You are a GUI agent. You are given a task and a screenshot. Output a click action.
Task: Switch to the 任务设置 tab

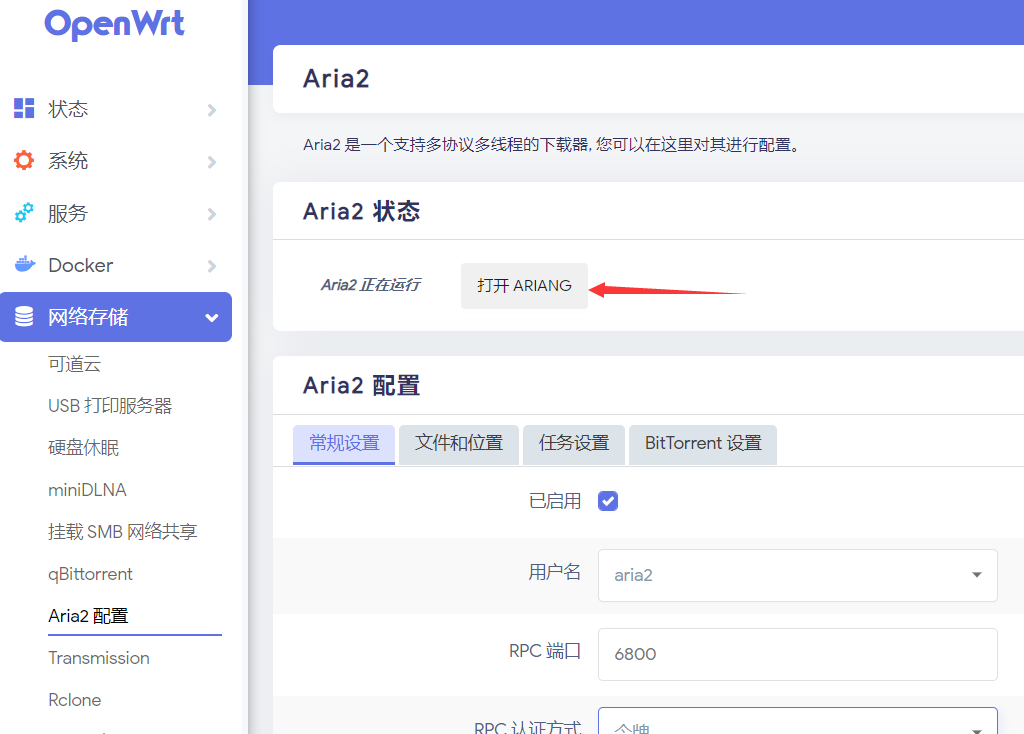[574, 444]
